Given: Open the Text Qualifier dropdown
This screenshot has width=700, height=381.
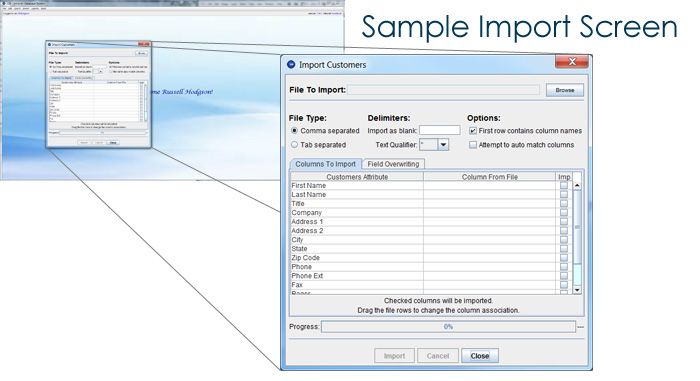Looking at the screenshot, I should tap(443, 145).
